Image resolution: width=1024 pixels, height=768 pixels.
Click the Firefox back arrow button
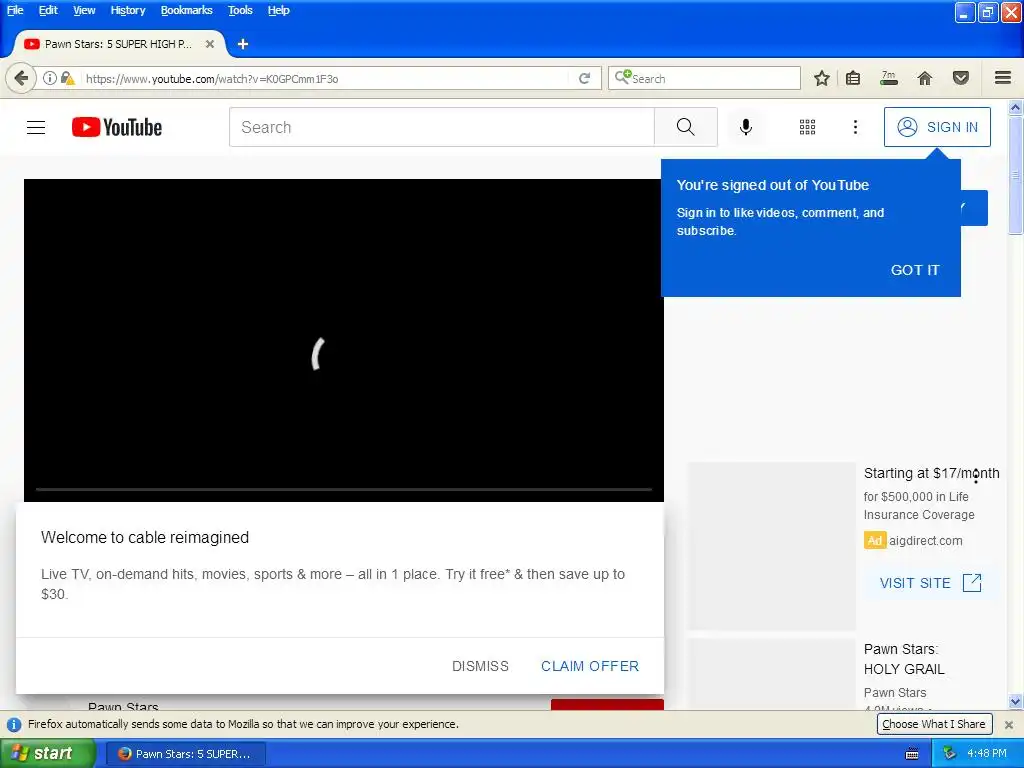pos(21,78)
